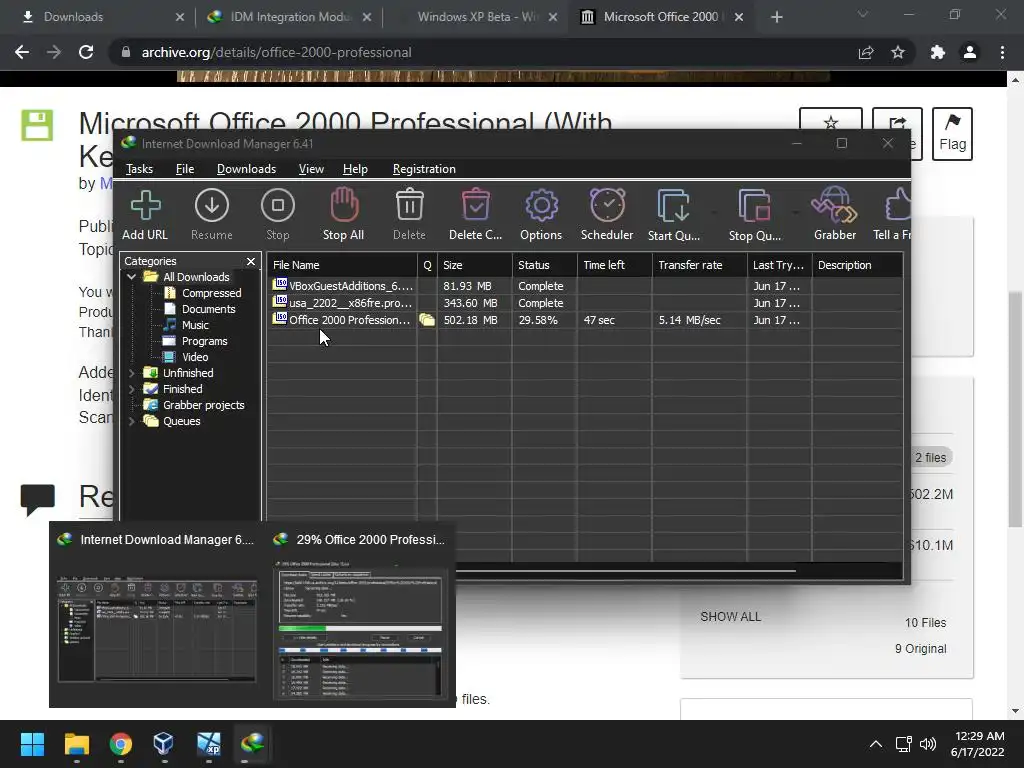Open the View menu
1024x768 pixels.
(311, 169)
